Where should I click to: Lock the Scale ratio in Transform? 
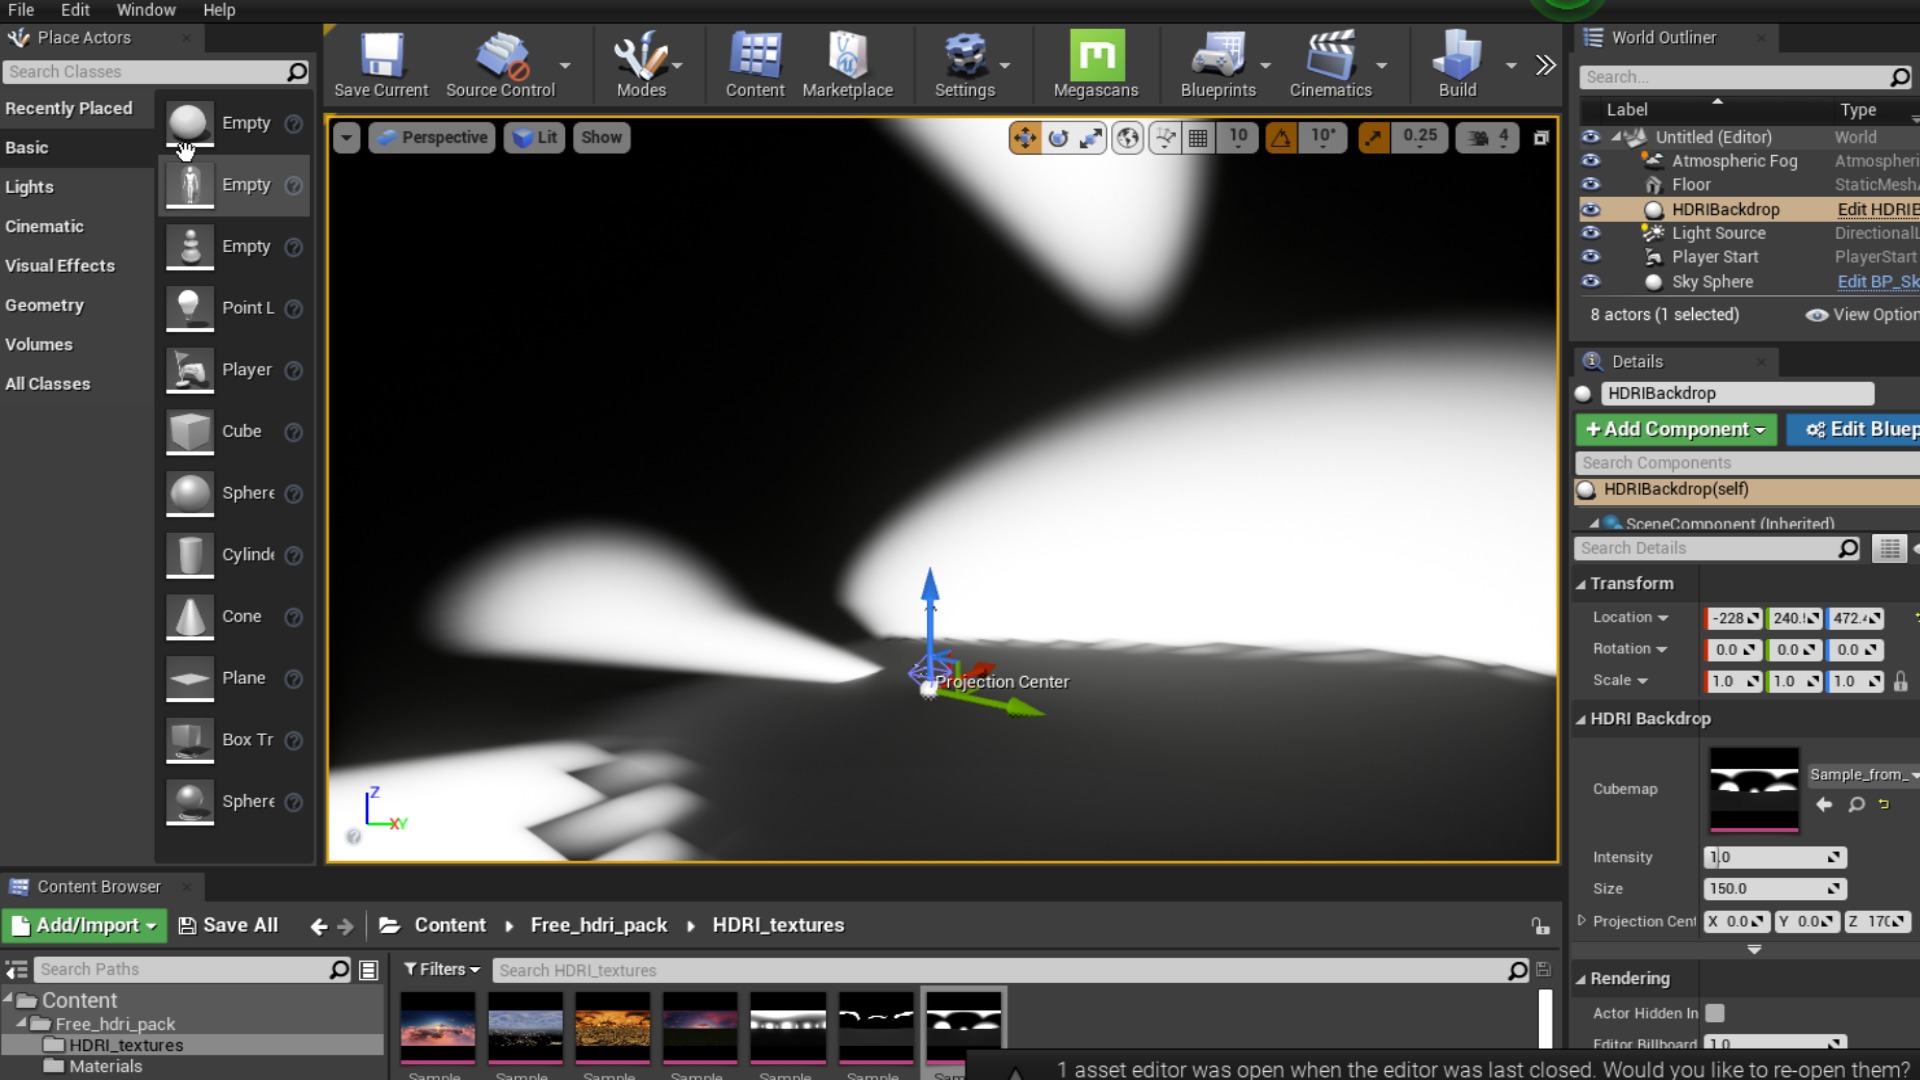click(x=1901, y=681)
